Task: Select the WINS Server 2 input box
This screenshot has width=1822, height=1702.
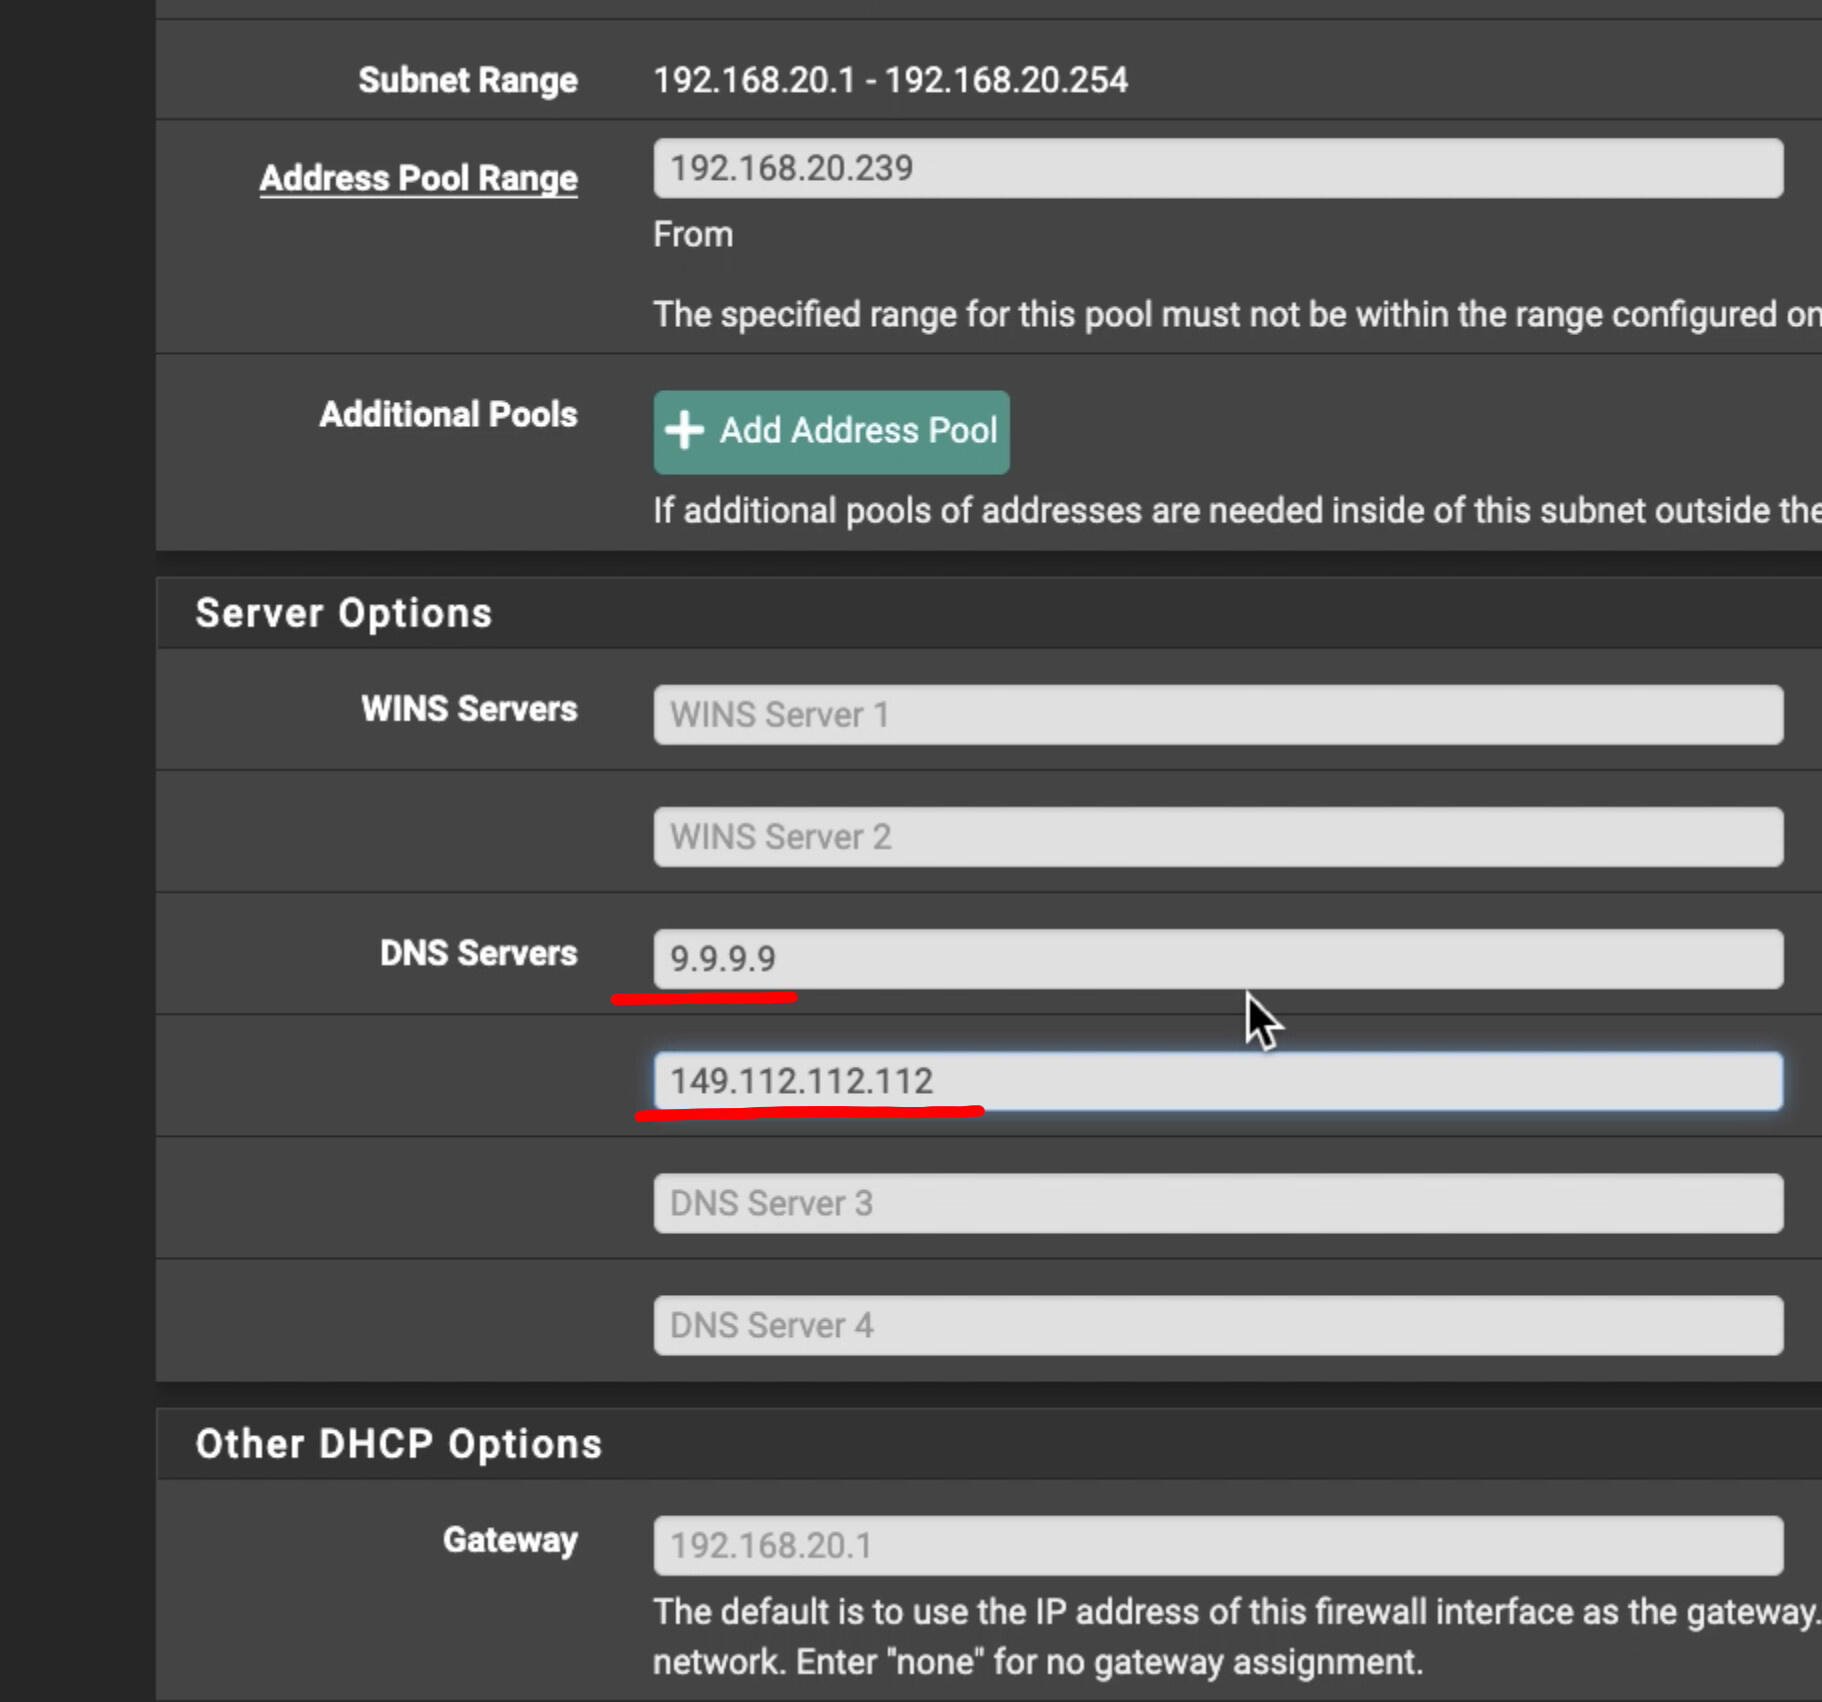Action: coord(1217,837)
